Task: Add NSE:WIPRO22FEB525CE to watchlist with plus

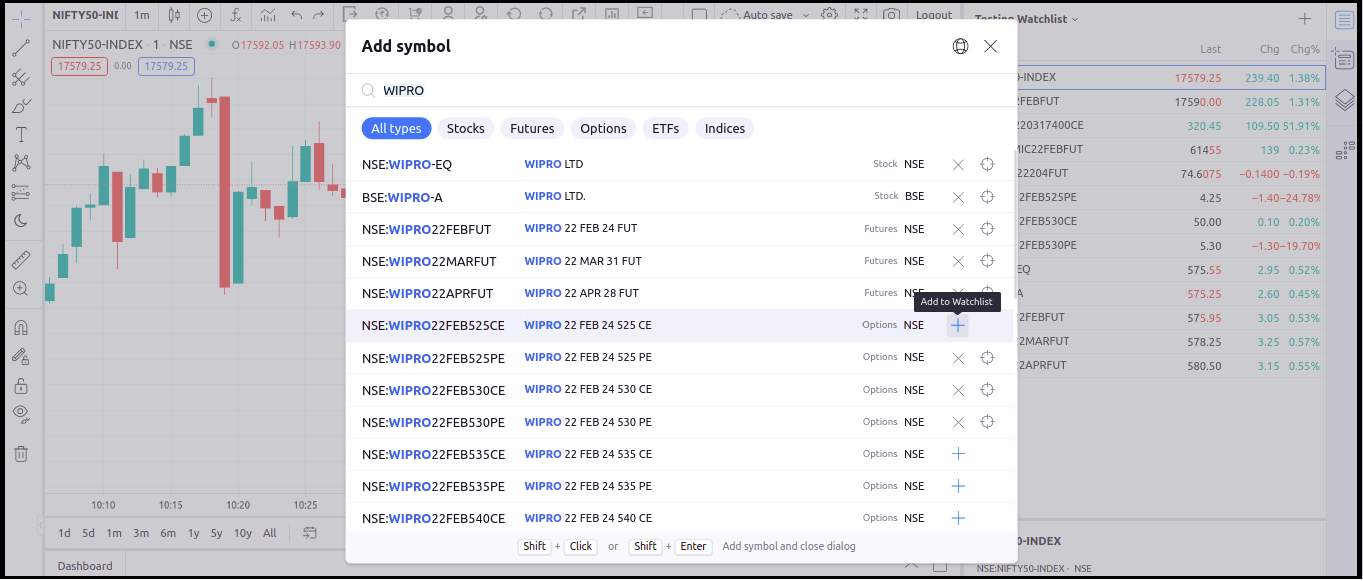Action: [958, 325]
